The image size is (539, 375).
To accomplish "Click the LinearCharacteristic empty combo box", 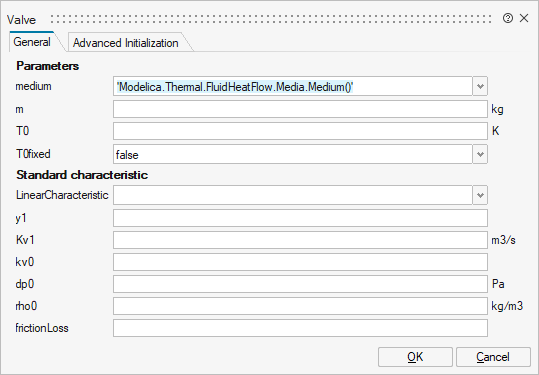I will 293,195.
